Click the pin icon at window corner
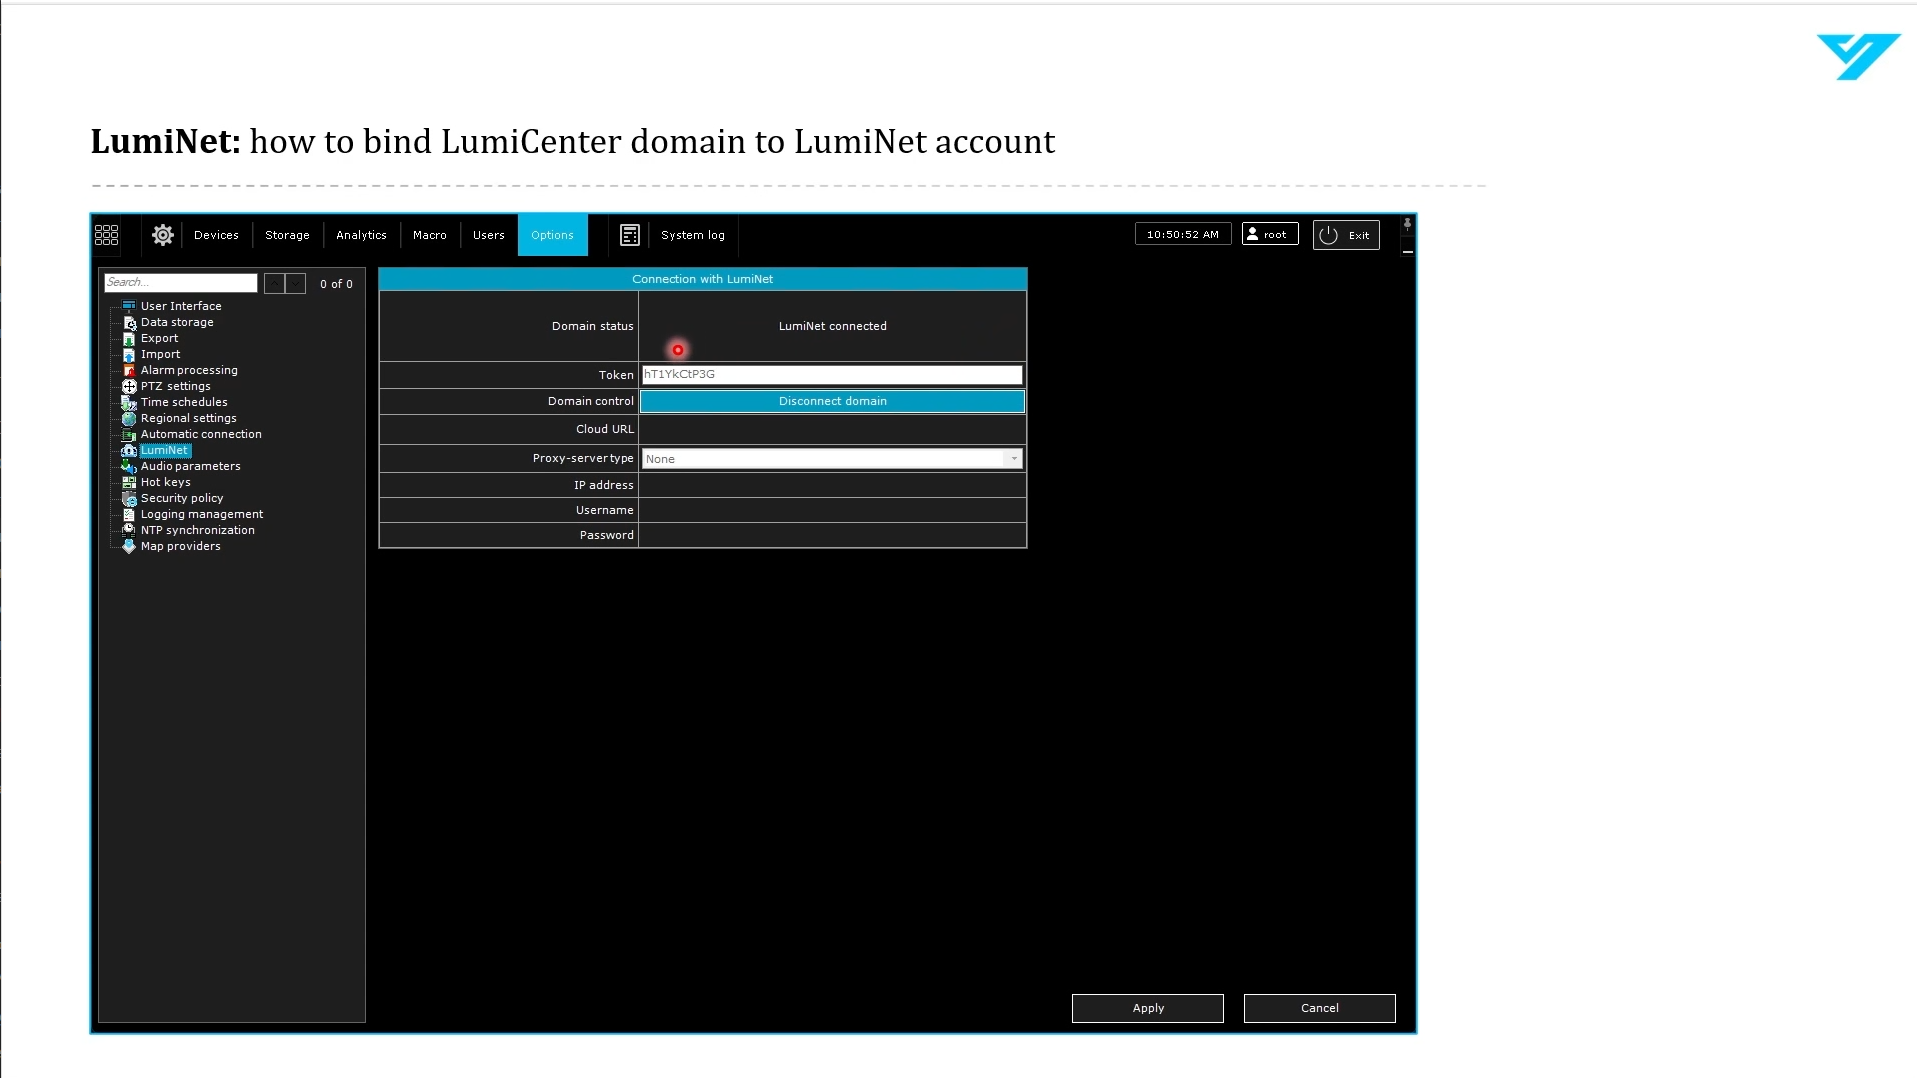The image size is (1917, 1078). (x=1407, y=224)
